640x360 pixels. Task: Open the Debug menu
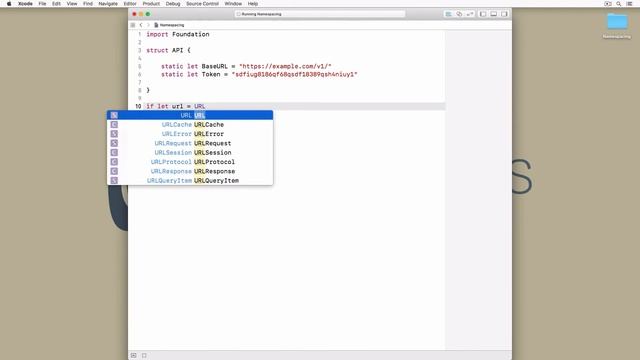[173, 4]
